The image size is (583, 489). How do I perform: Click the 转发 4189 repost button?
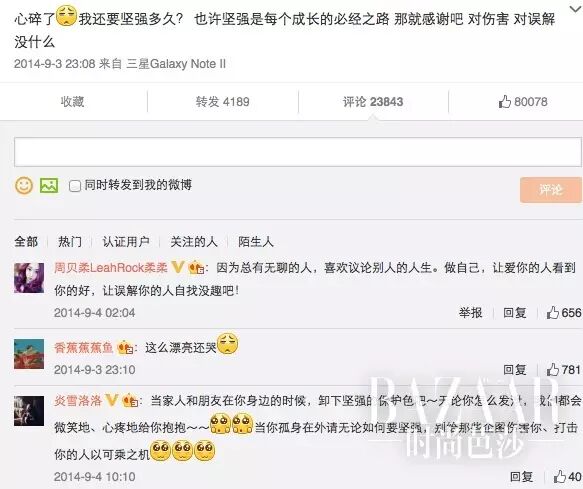(x=222, y=102)
